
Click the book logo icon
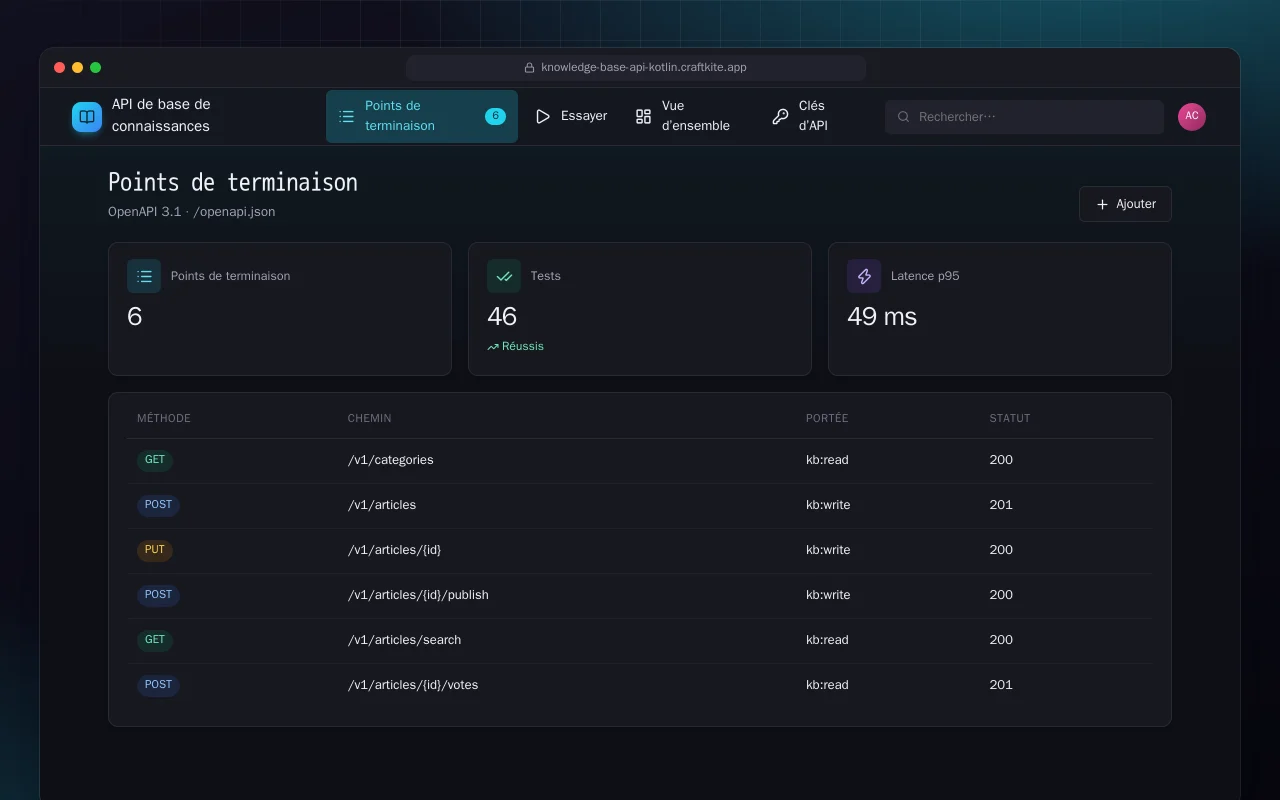pyautogui.click(x=87, y=117)
